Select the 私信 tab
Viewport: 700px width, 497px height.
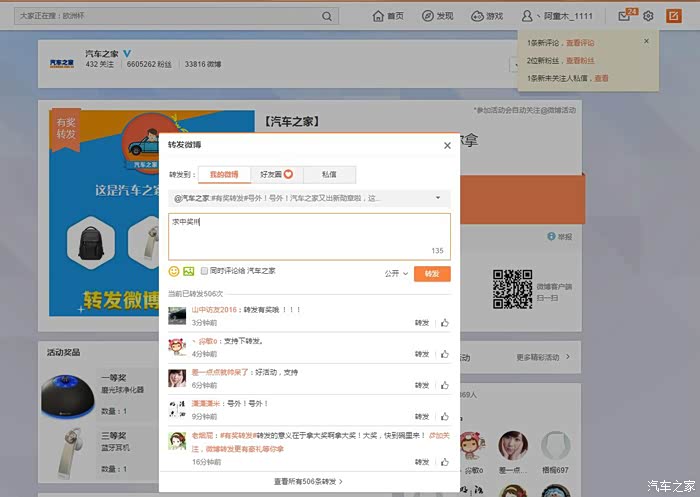tap(329, 175)
